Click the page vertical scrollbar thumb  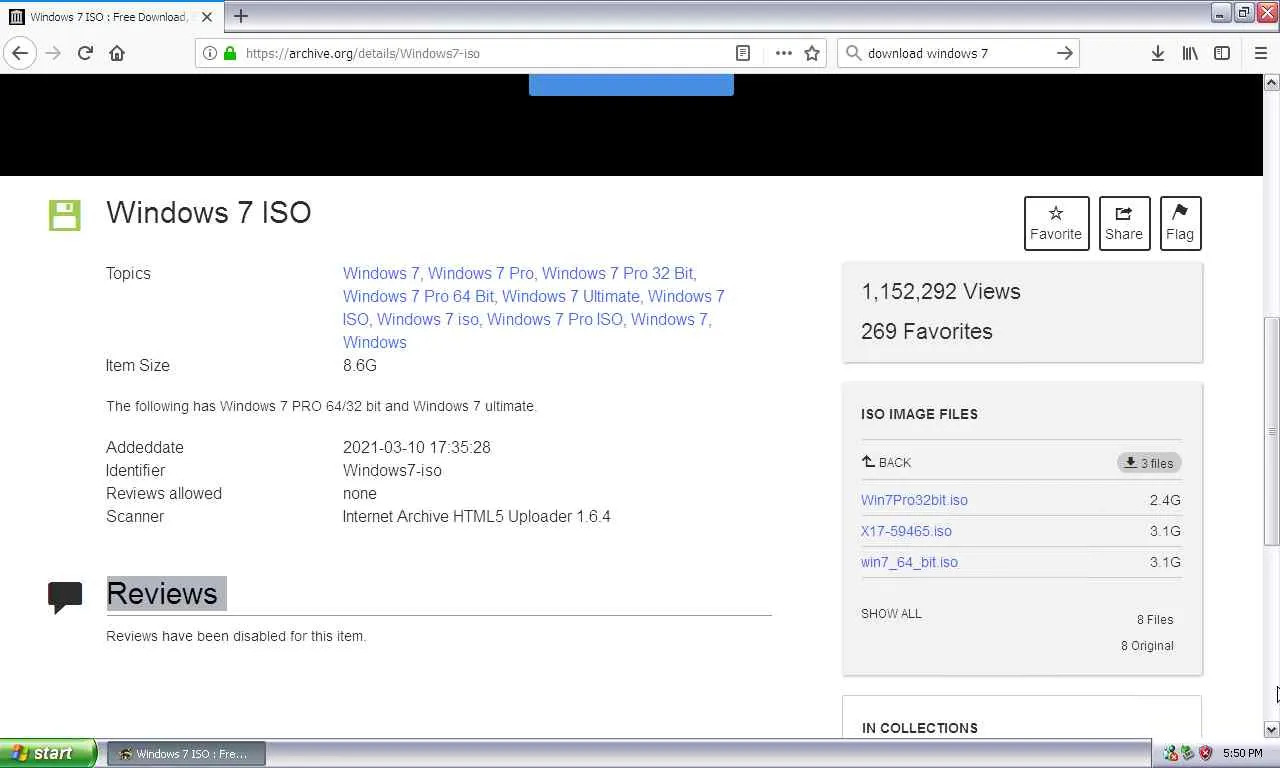tap(1271, 431)
